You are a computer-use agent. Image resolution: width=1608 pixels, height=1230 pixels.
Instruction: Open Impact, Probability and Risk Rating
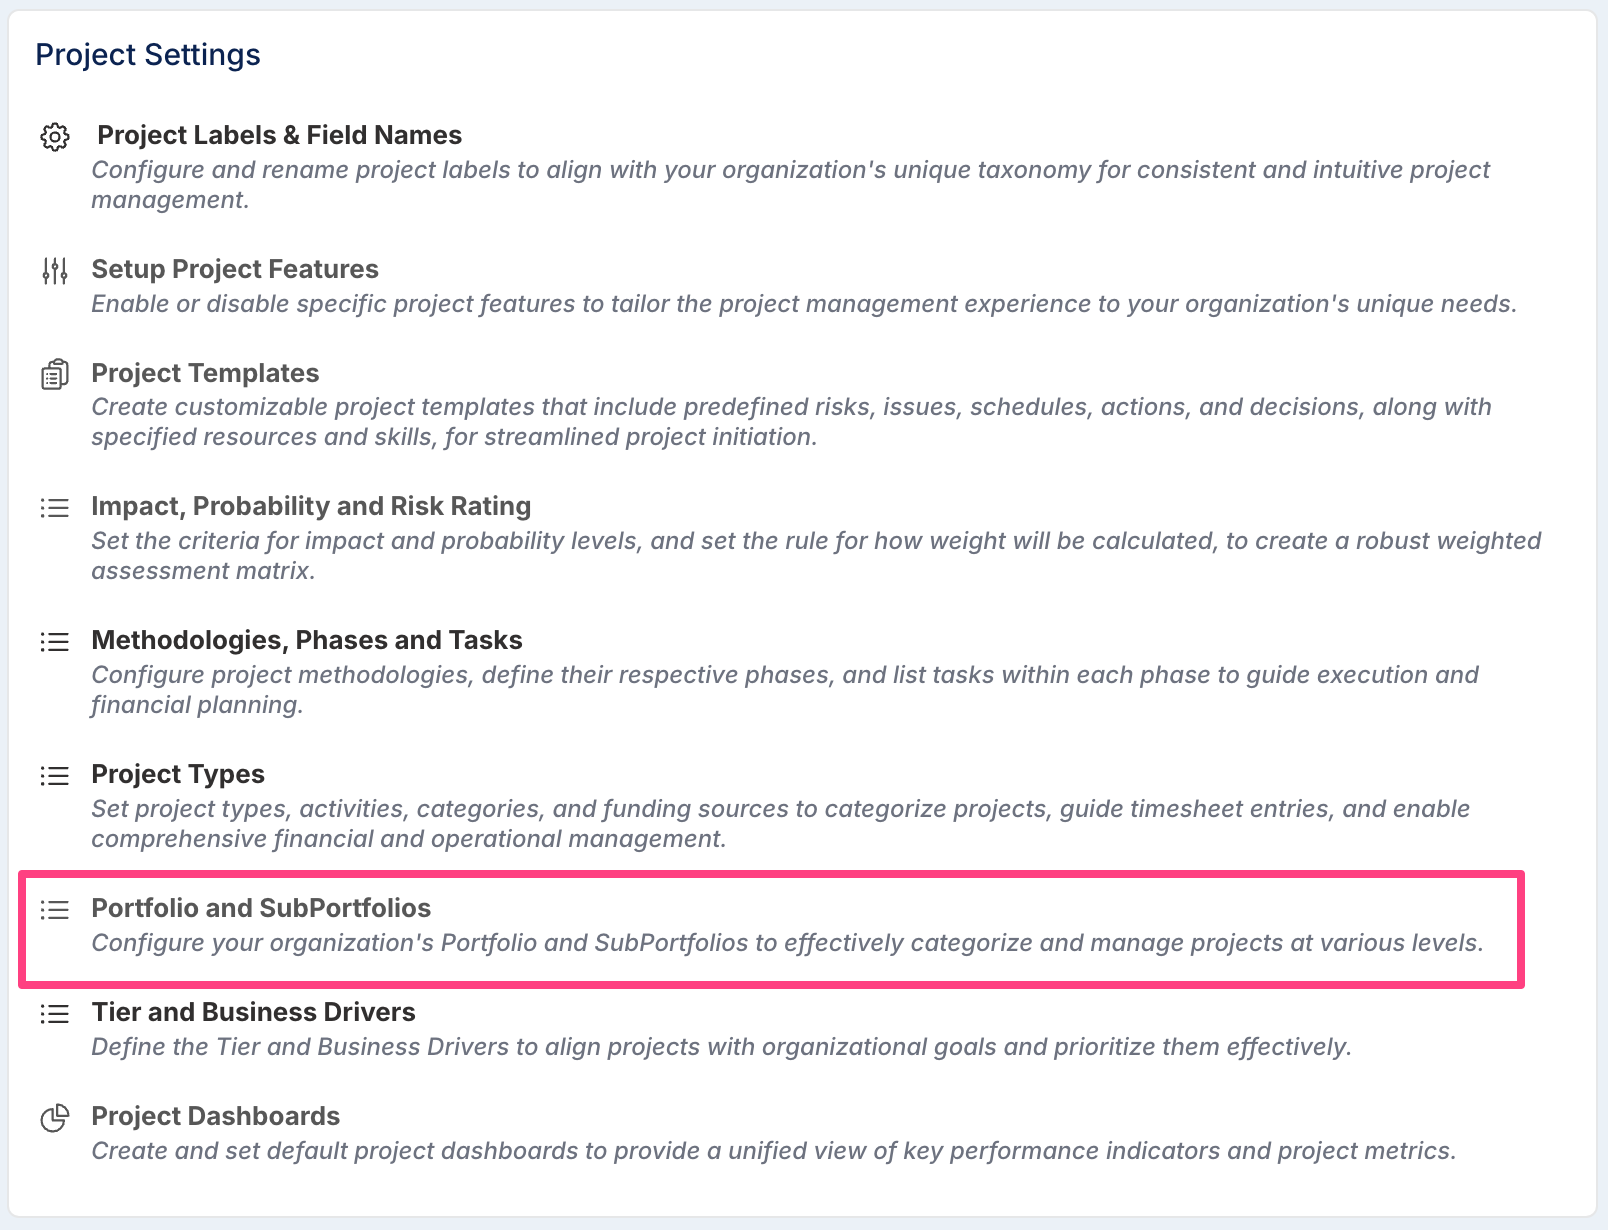(311, 506)
